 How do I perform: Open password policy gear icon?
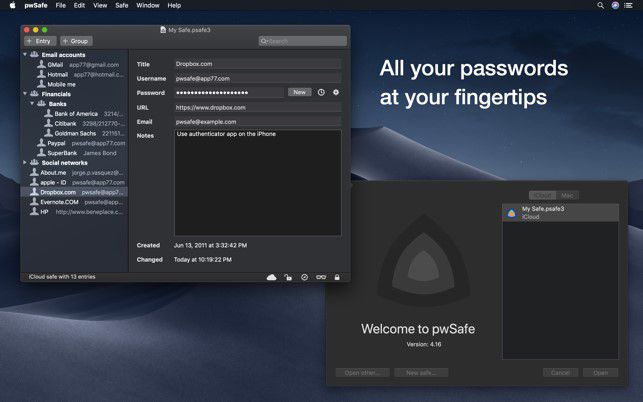(x=336, y=92)
